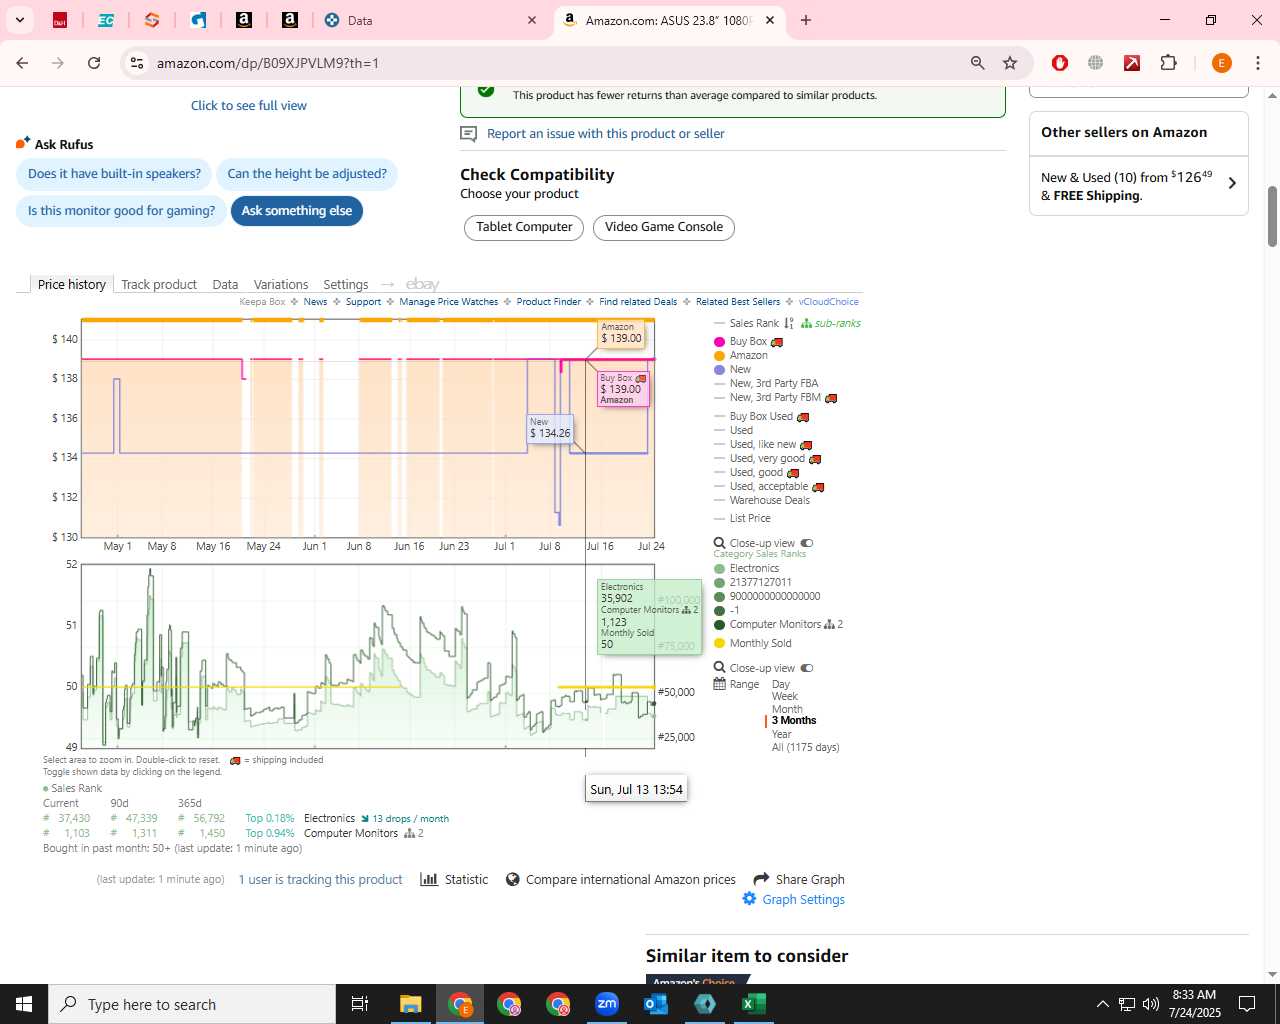The image size is (1280, 1024).
Task: Set range to Month
Action: click(x=787, y=709)
